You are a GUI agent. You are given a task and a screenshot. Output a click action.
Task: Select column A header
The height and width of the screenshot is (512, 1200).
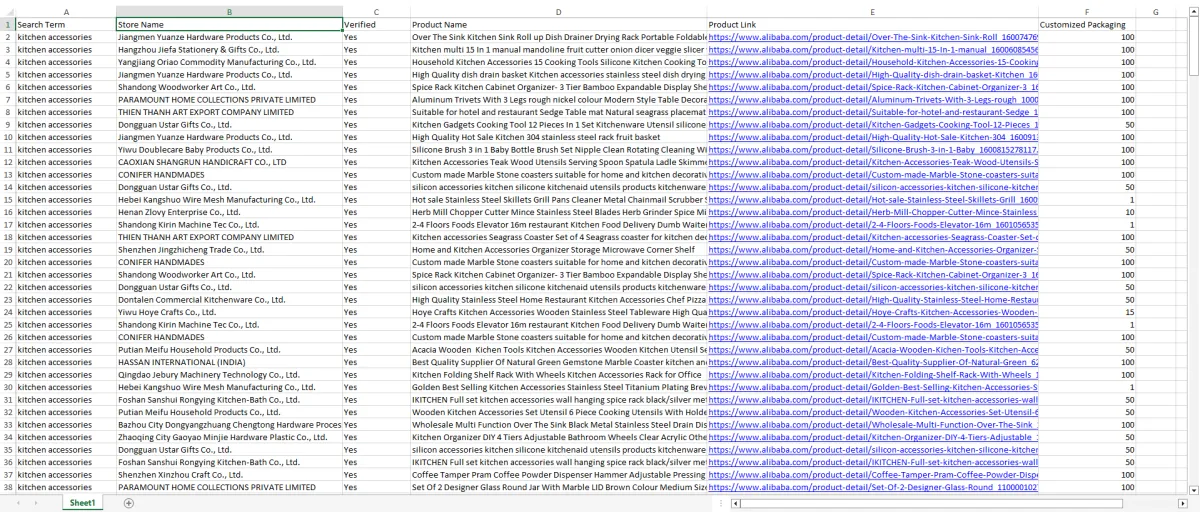tap(65, 11)
